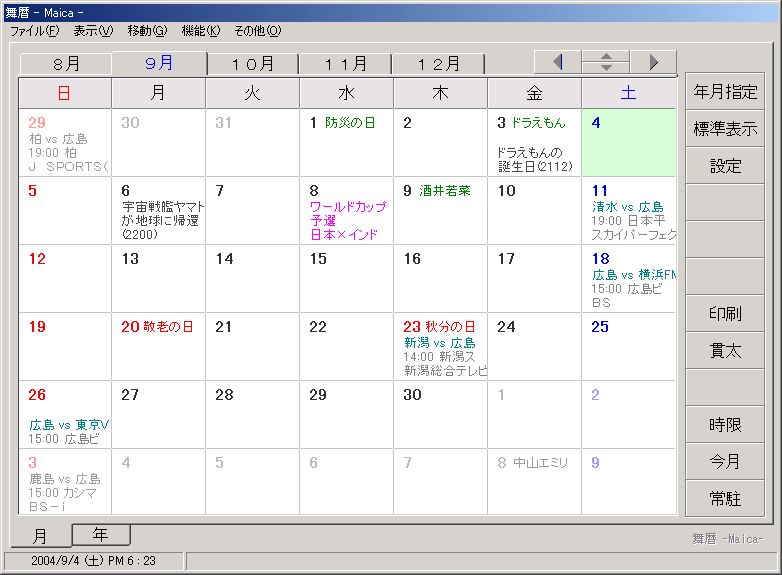Click the 常駐 button

pos(725,499)
